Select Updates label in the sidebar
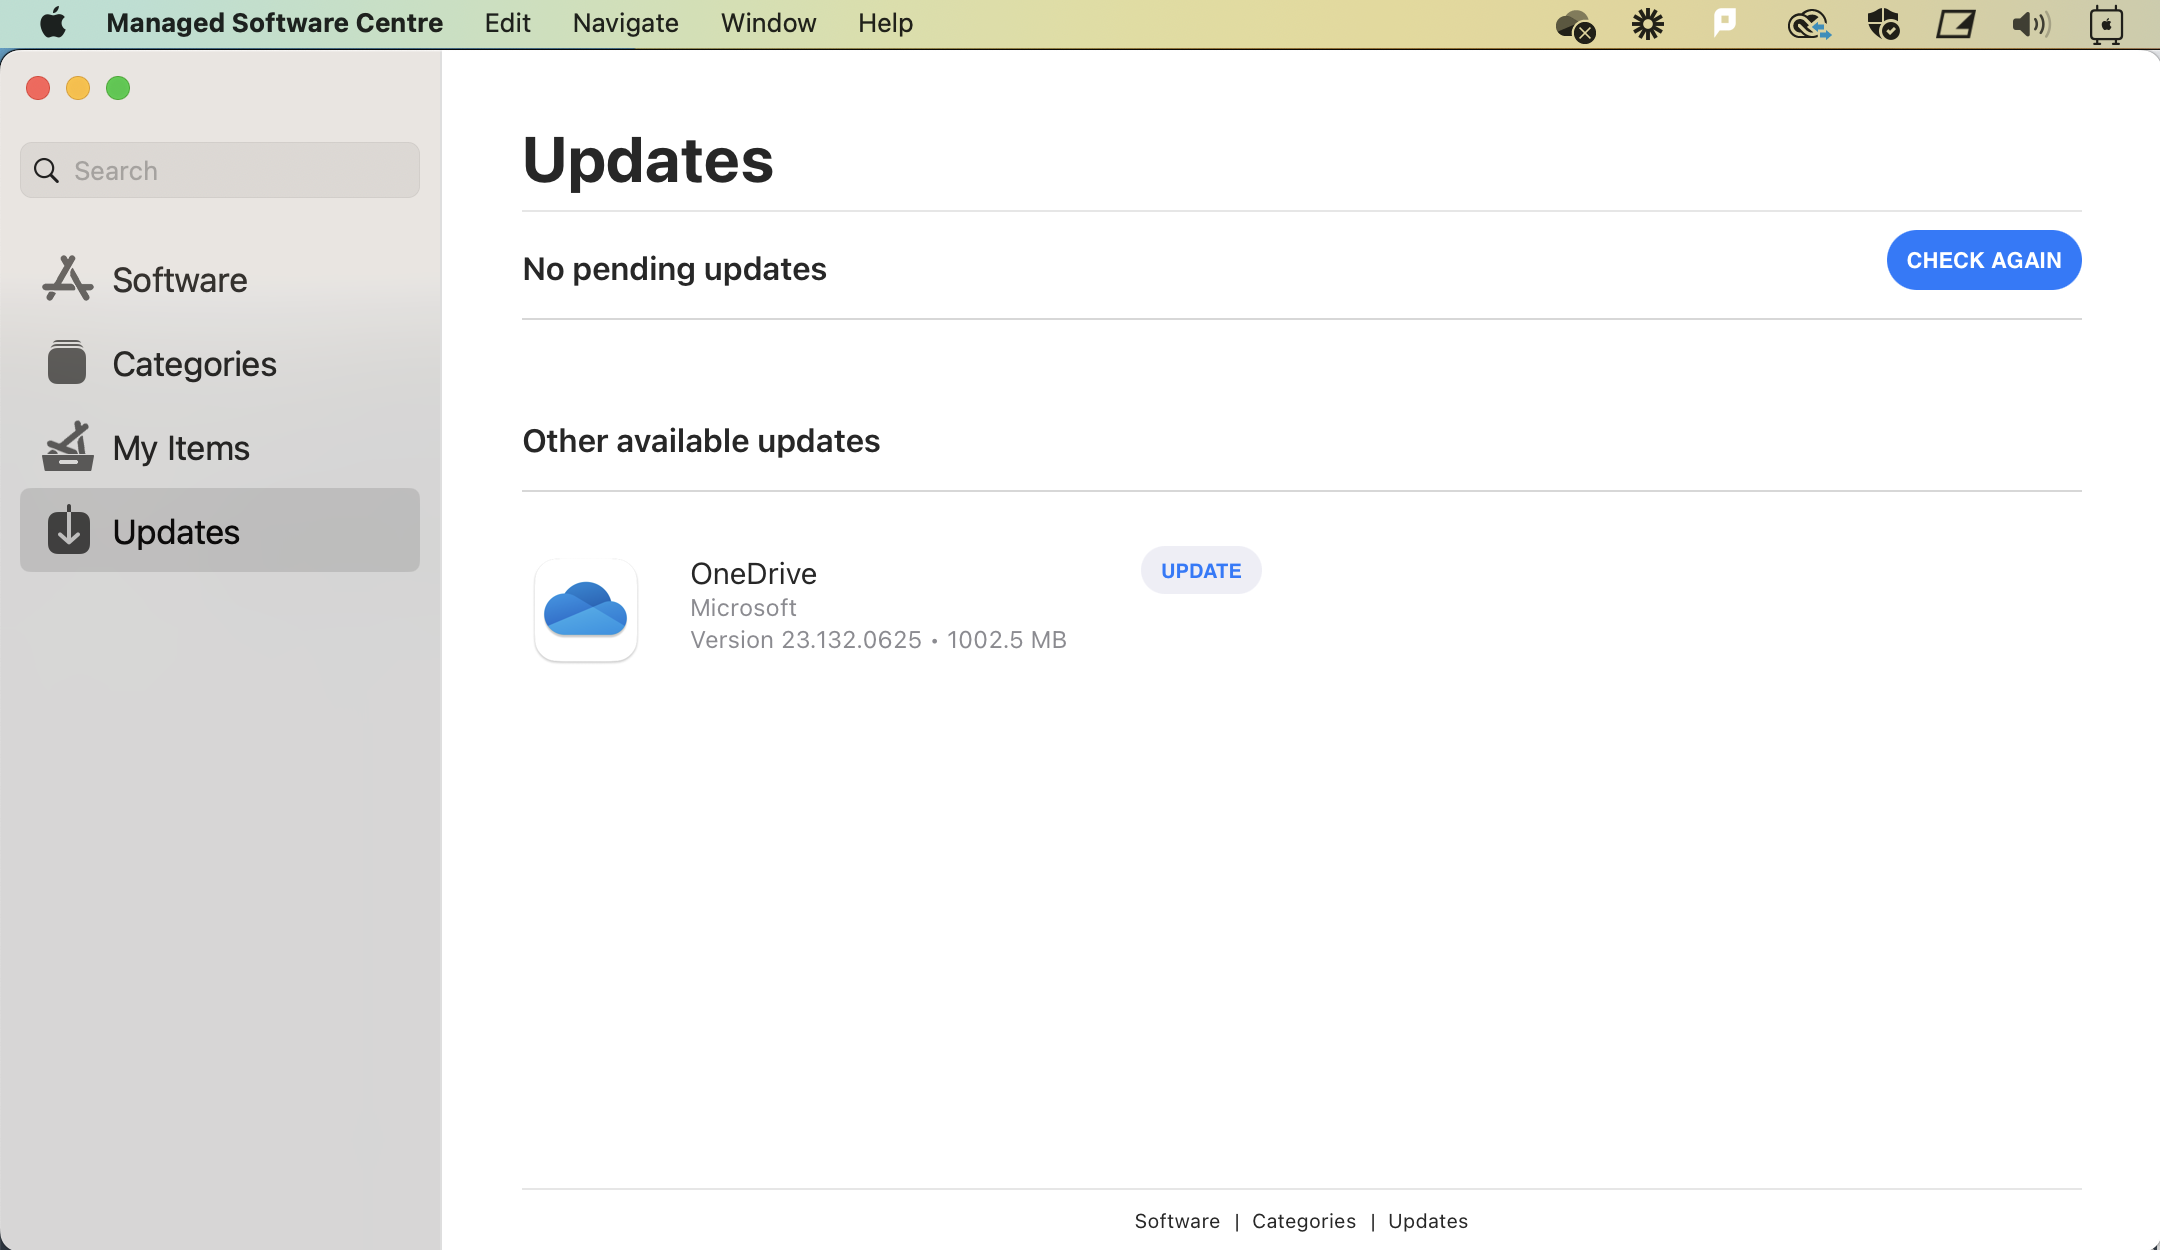This screenshot has width=2160, height=1250. (x=176, y=532)
